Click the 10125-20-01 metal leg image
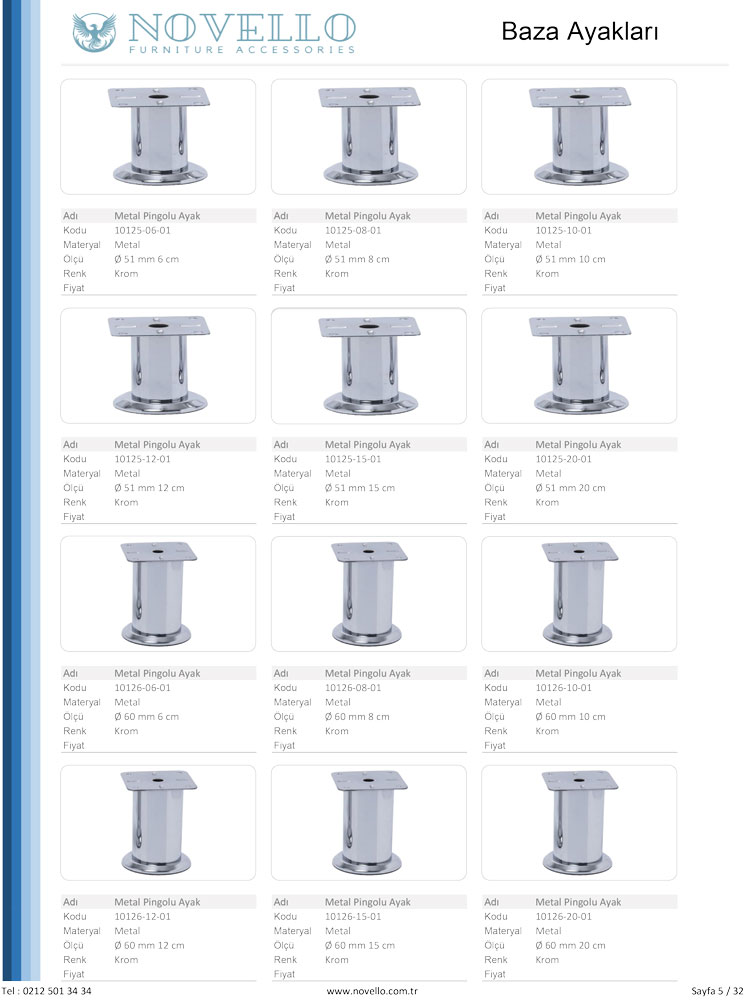The width and height of the screenshot is (745, 1000). [579, 365]
